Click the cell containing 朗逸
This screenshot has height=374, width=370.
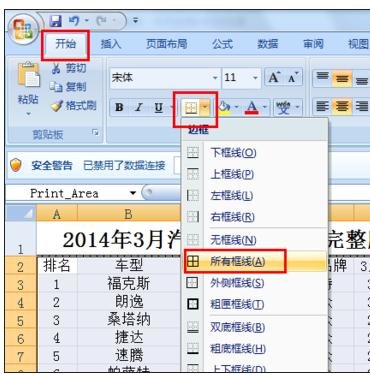(129, 302)
